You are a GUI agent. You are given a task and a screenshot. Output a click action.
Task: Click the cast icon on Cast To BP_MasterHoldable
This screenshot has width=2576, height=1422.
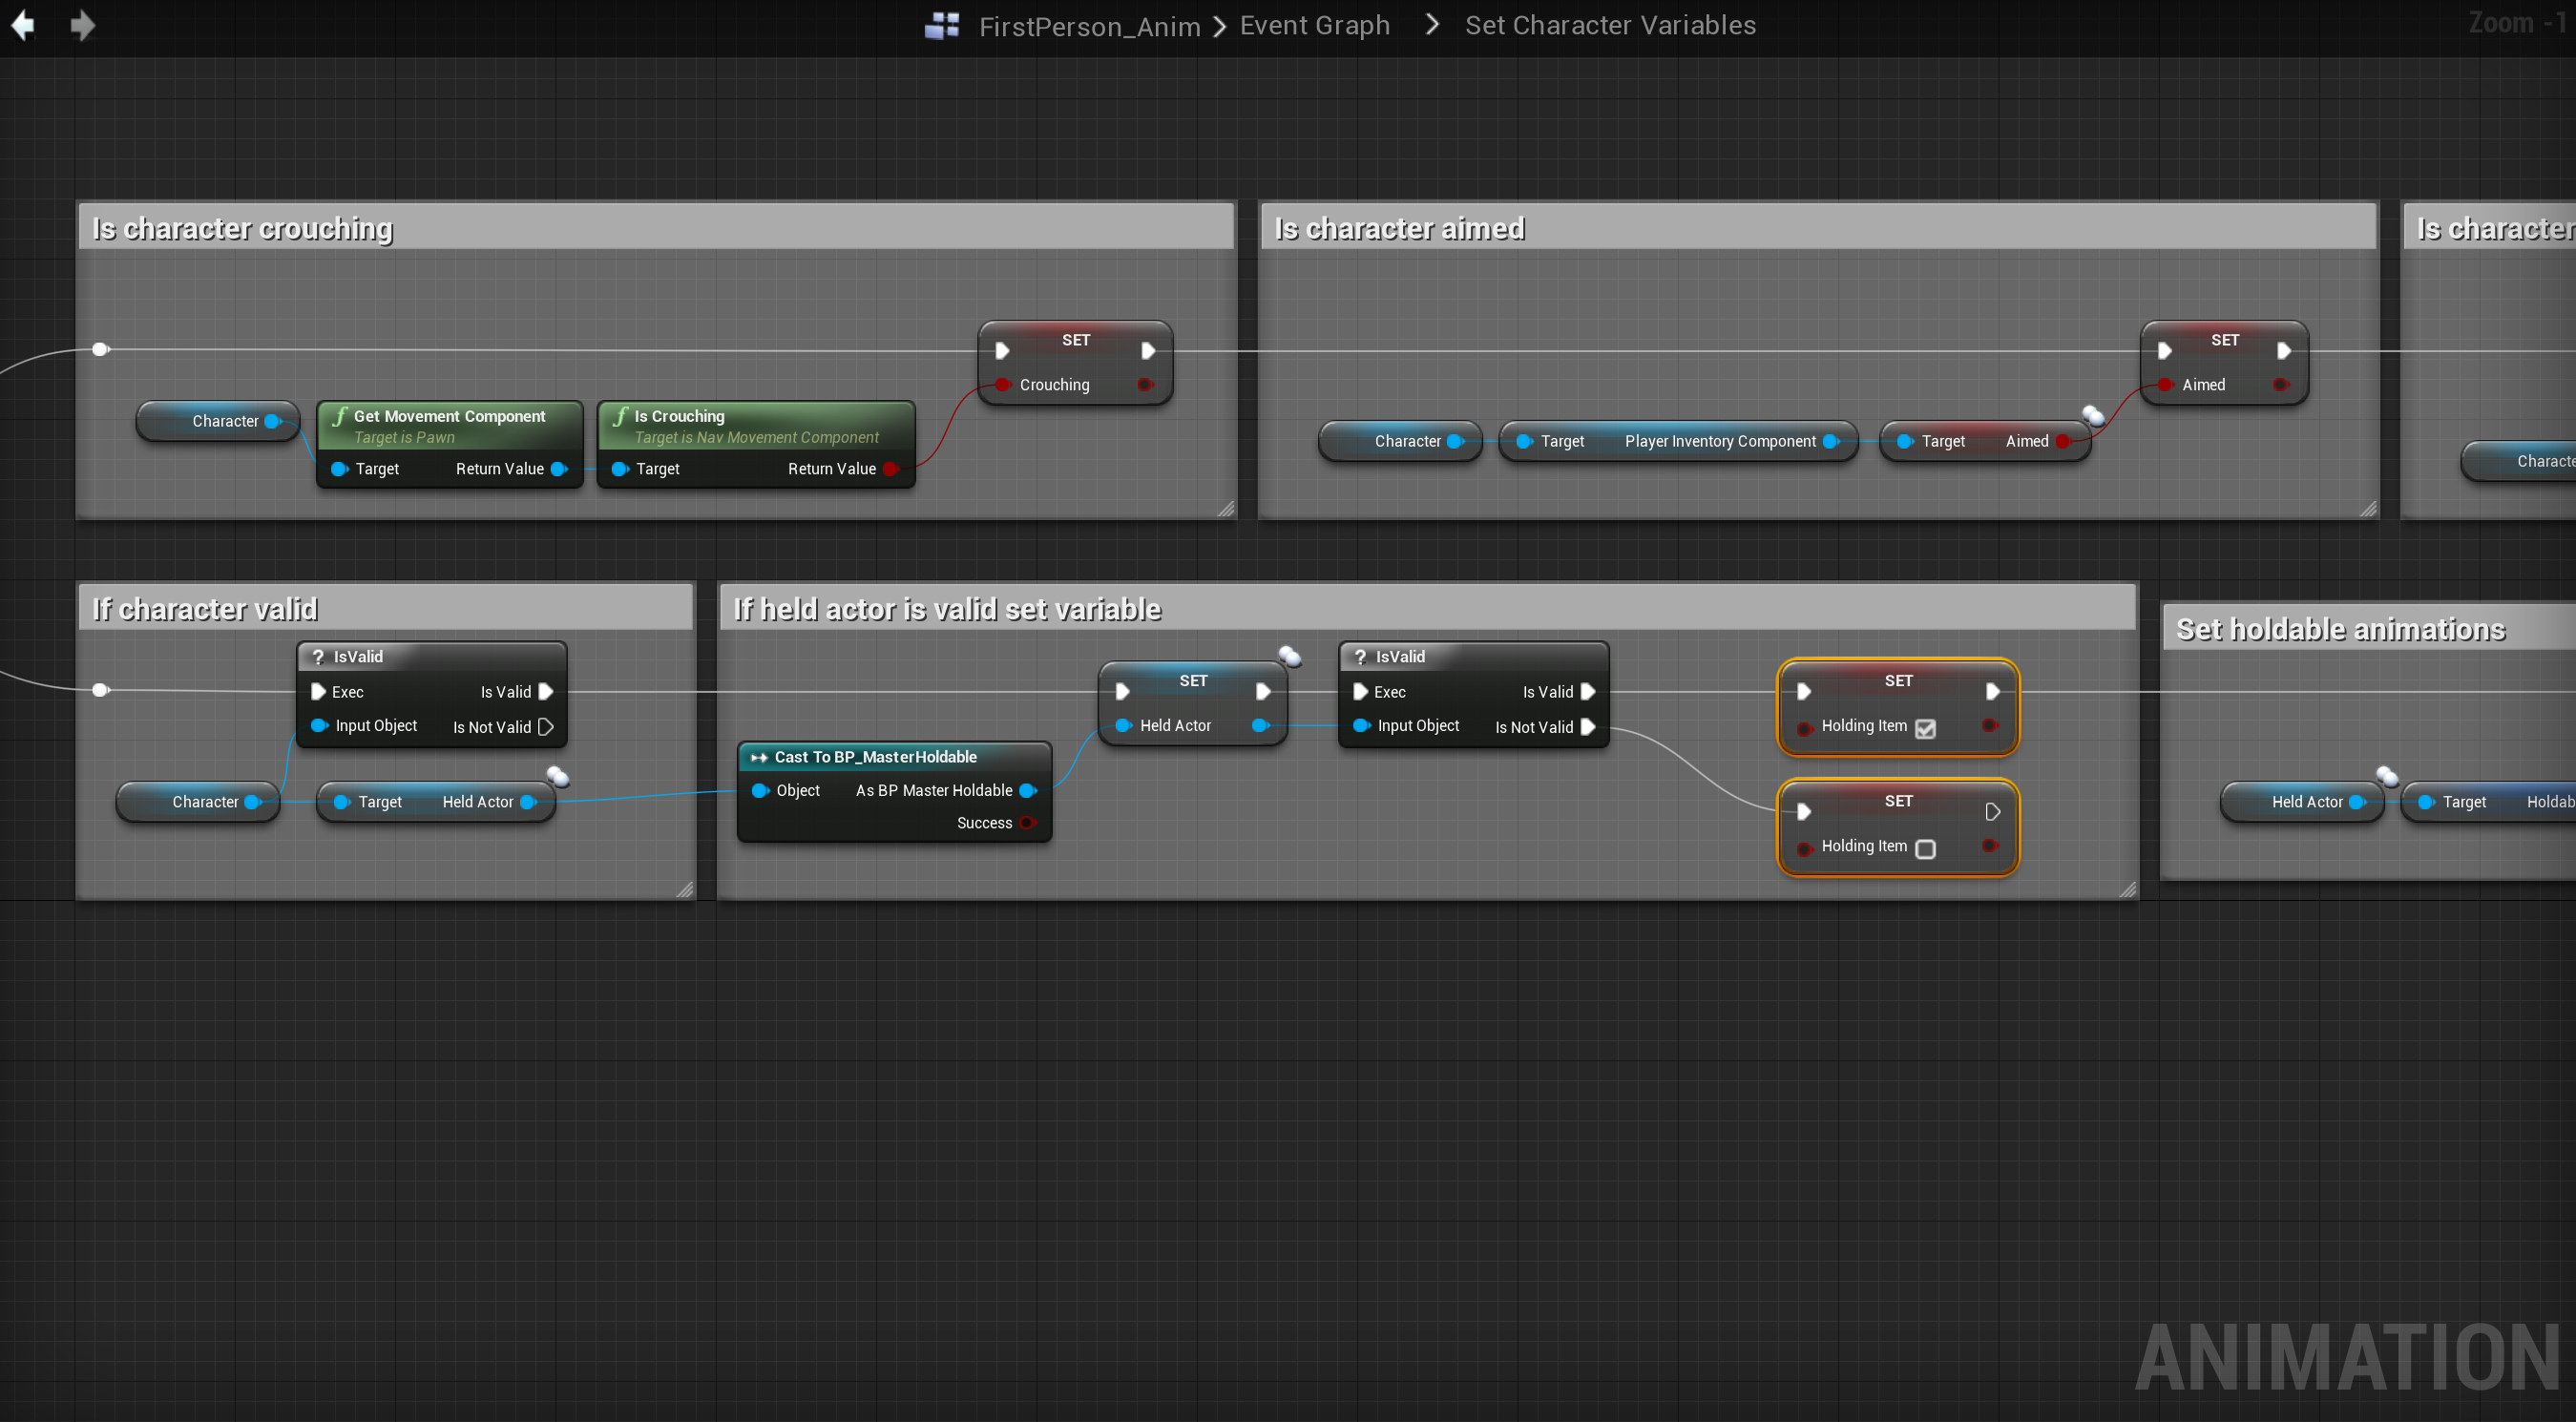tap(759, 758)
